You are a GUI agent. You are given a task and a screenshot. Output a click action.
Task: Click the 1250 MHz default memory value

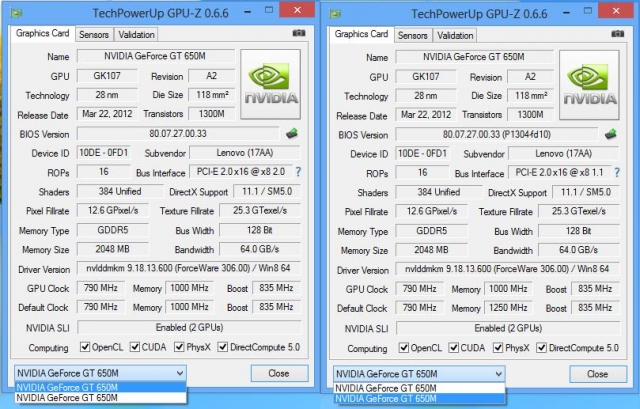[508, 307]
